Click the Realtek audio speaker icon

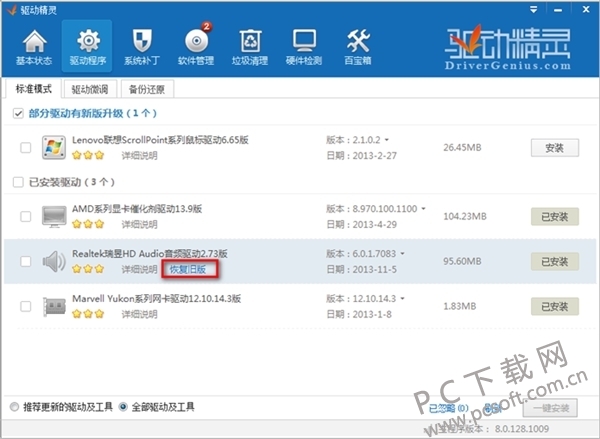point(54,261)
